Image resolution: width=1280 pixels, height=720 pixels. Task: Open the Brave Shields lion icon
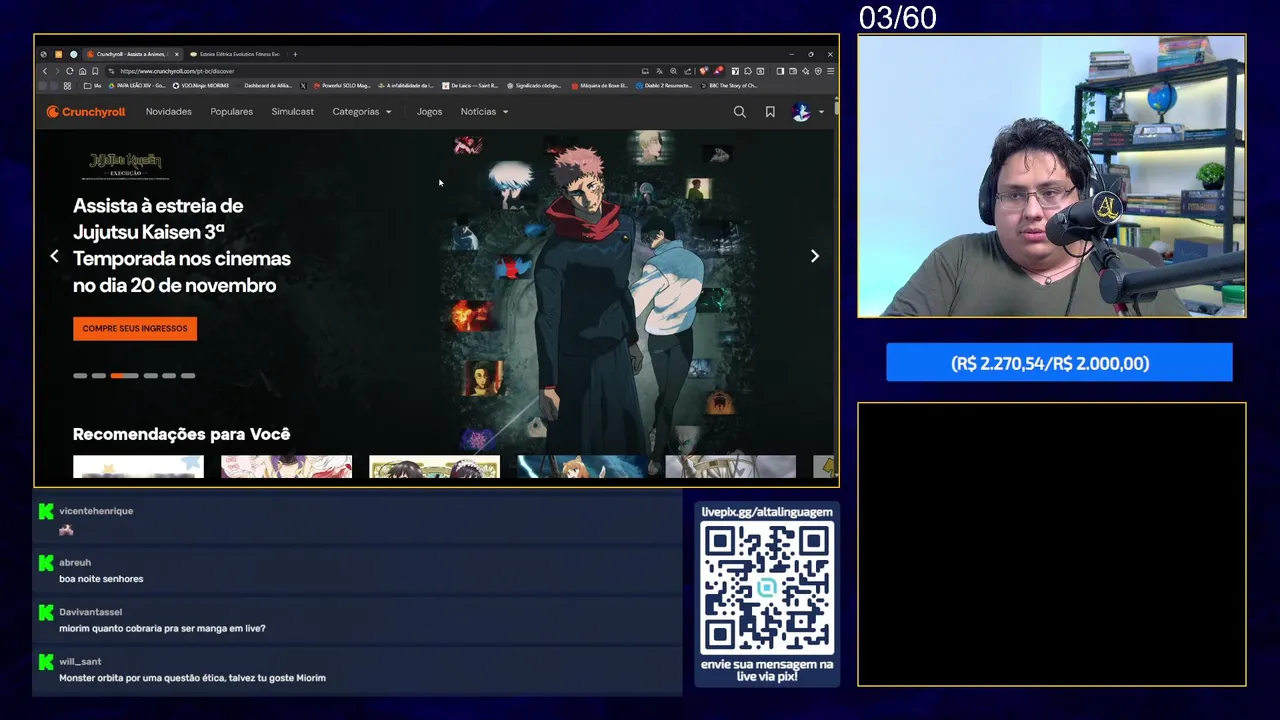(x=703, y=71)
